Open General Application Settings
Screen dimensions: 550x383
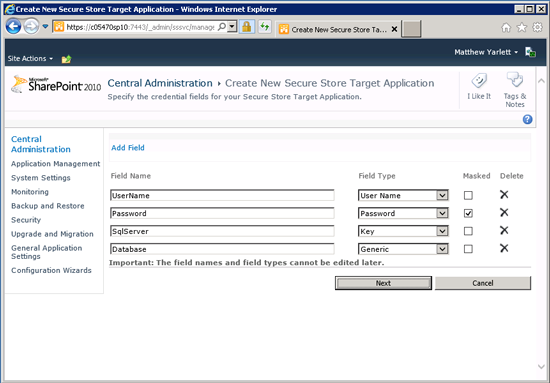[47, 252]
